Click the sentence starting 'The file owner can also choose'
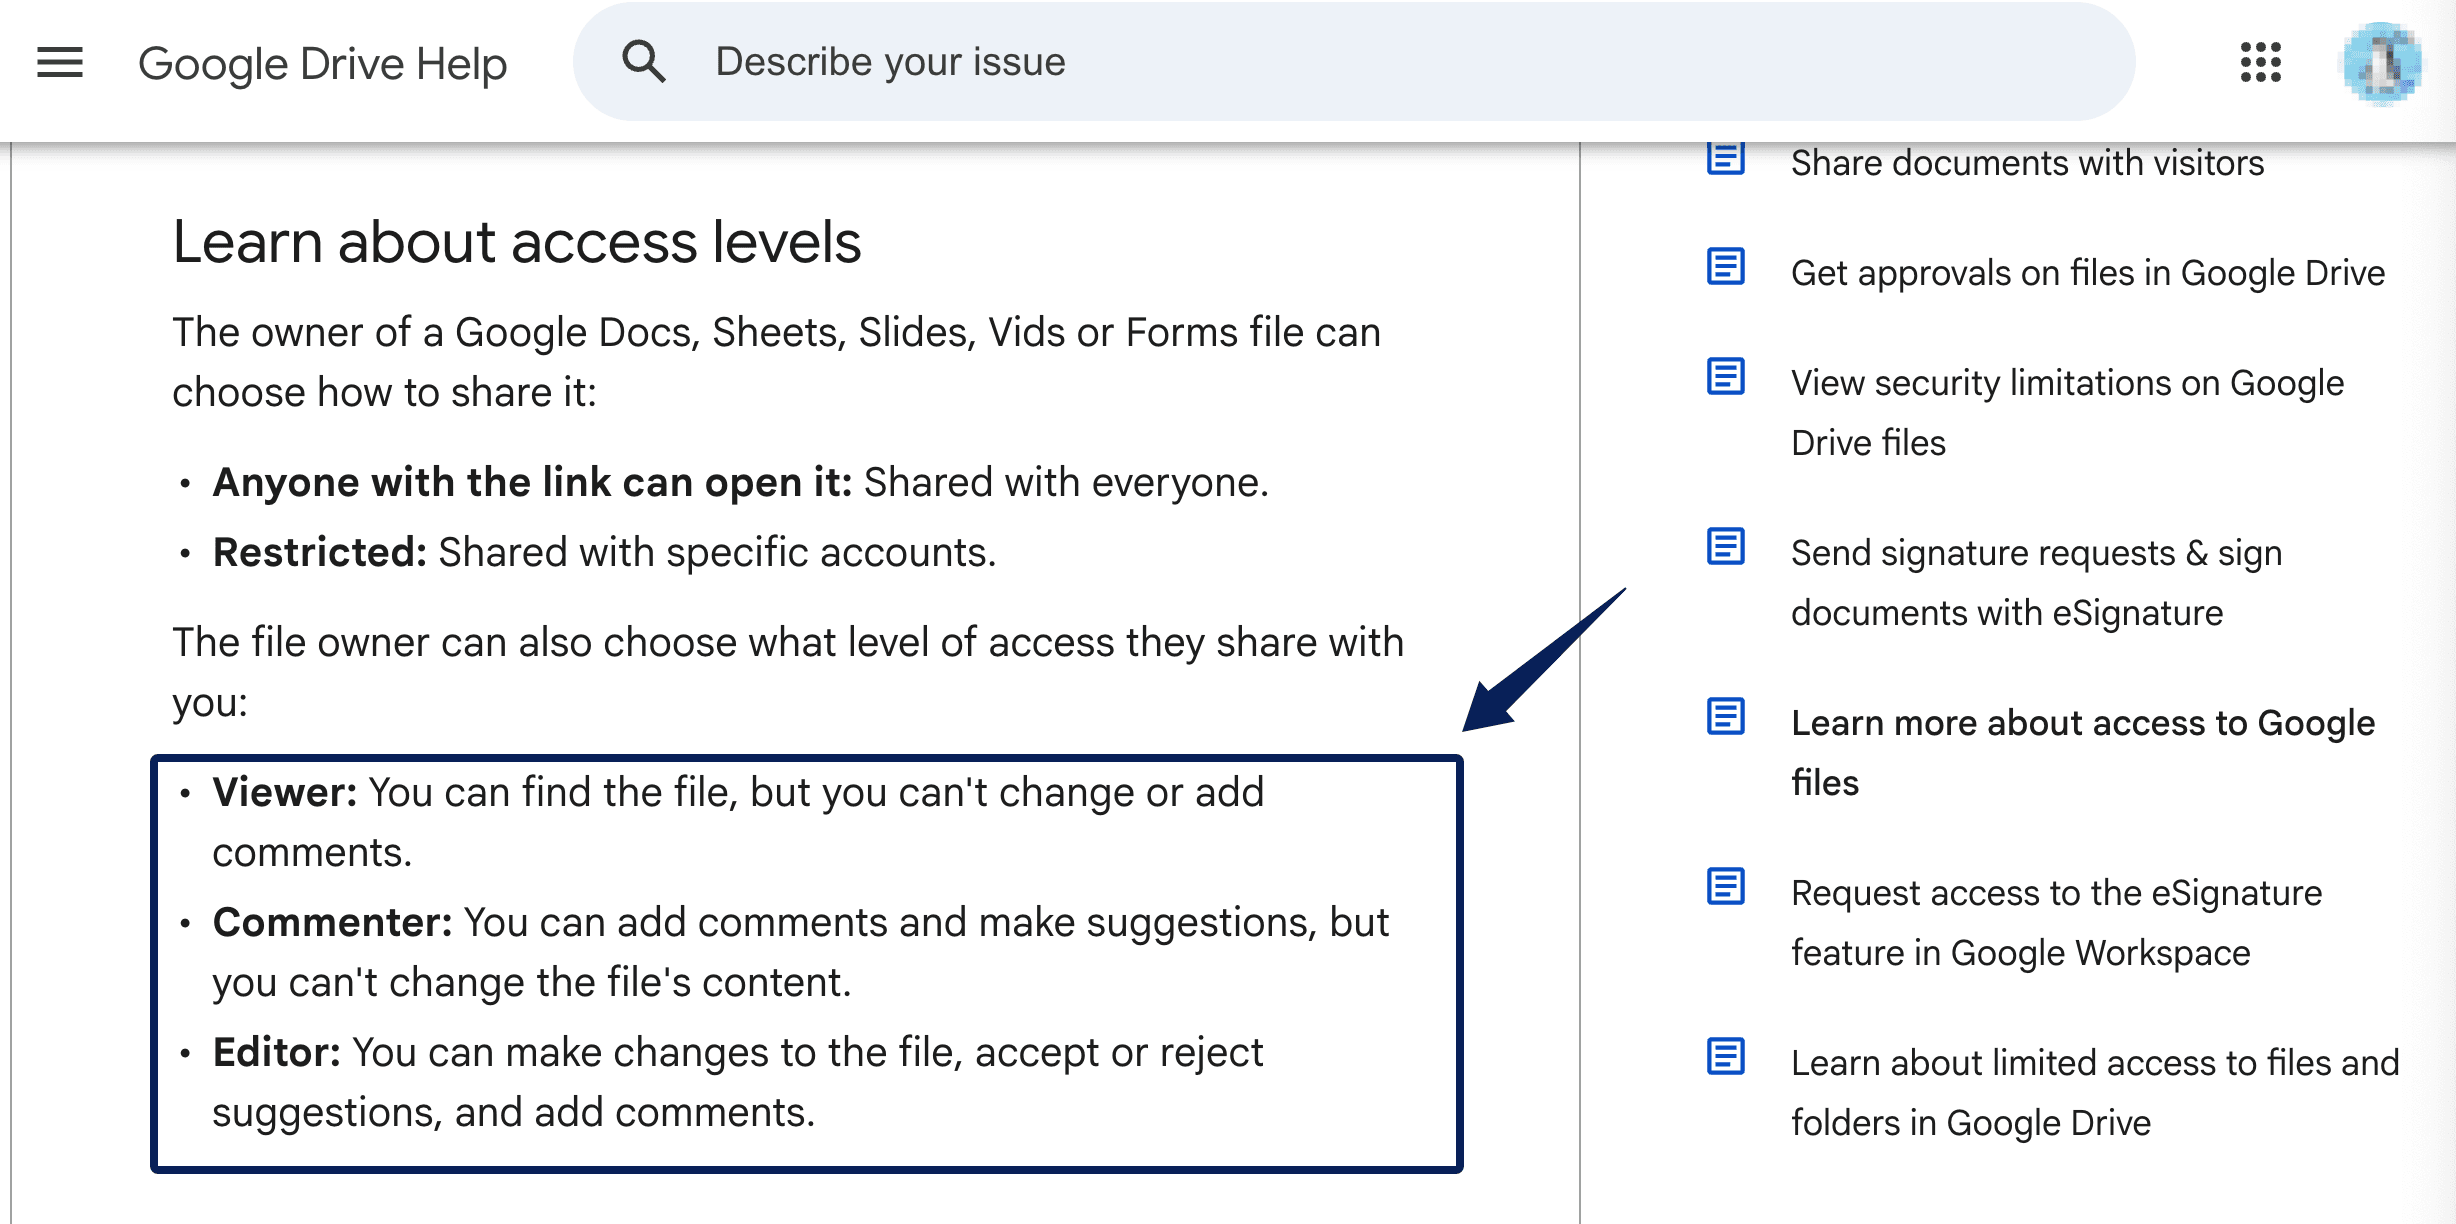This screenshot has width=2456, height=1224. [x=788, y=672]
